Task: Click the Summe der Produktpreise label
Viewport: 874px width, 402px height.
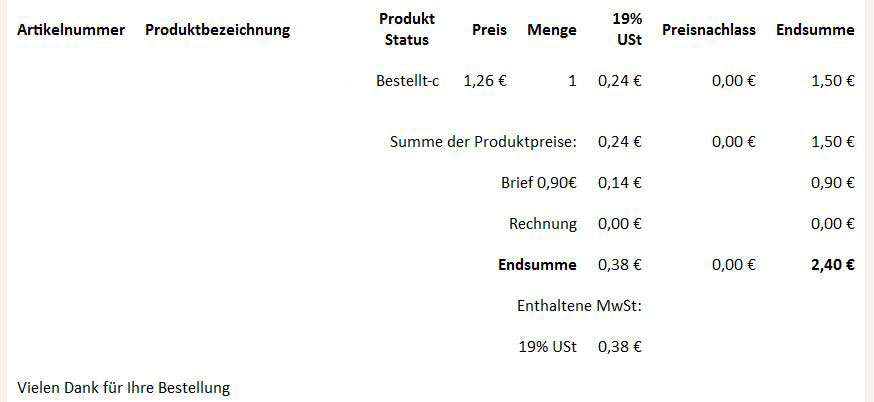Action: tap(483, 142)
